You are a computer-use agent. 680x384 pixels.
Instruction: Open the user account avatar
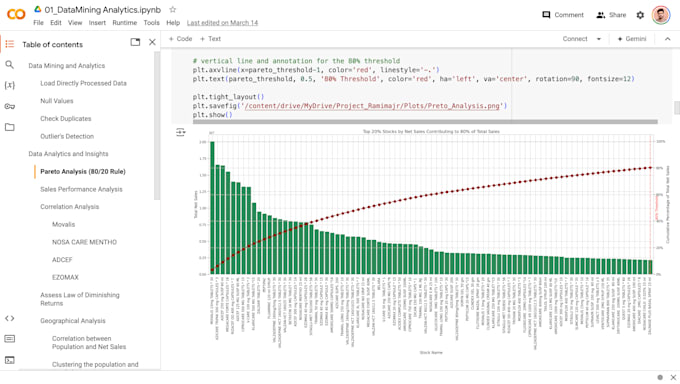pyautogui.click(x=661, y=15)
